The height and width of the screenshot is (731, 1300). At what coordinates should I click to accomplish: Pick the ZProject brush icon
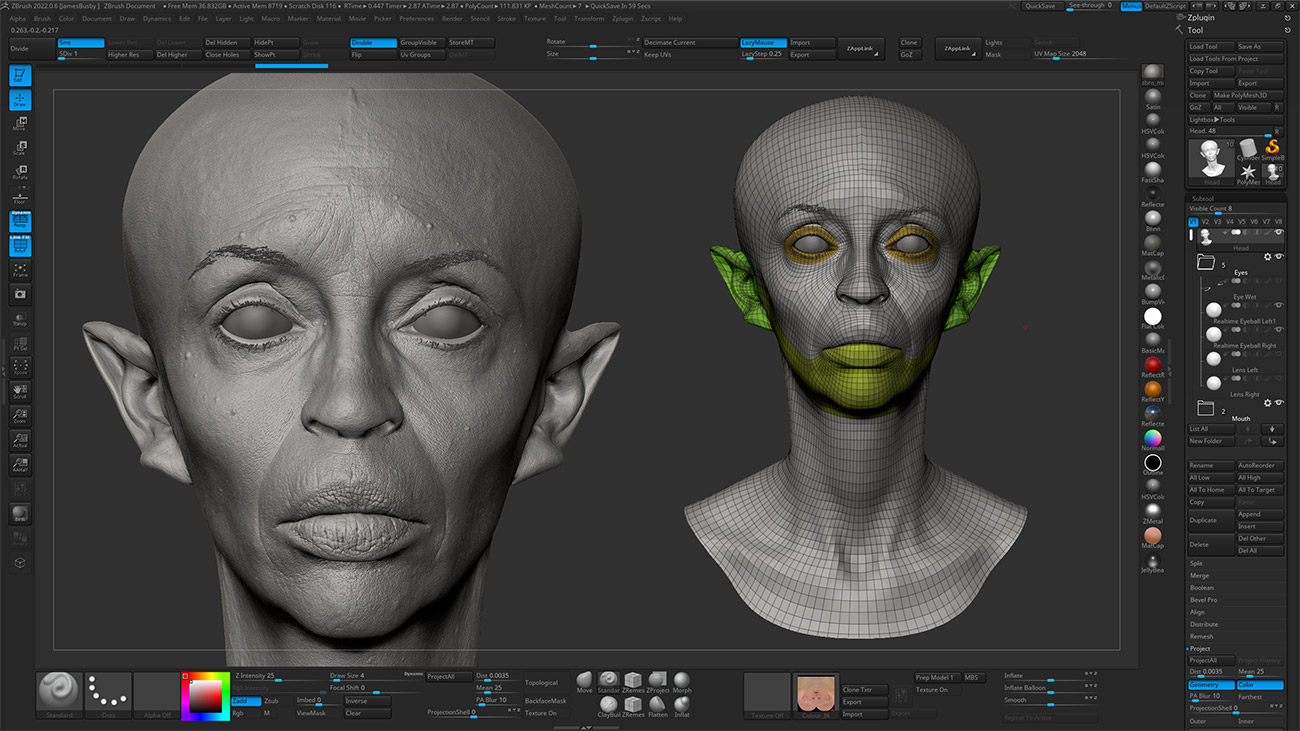tap(657, 682)
